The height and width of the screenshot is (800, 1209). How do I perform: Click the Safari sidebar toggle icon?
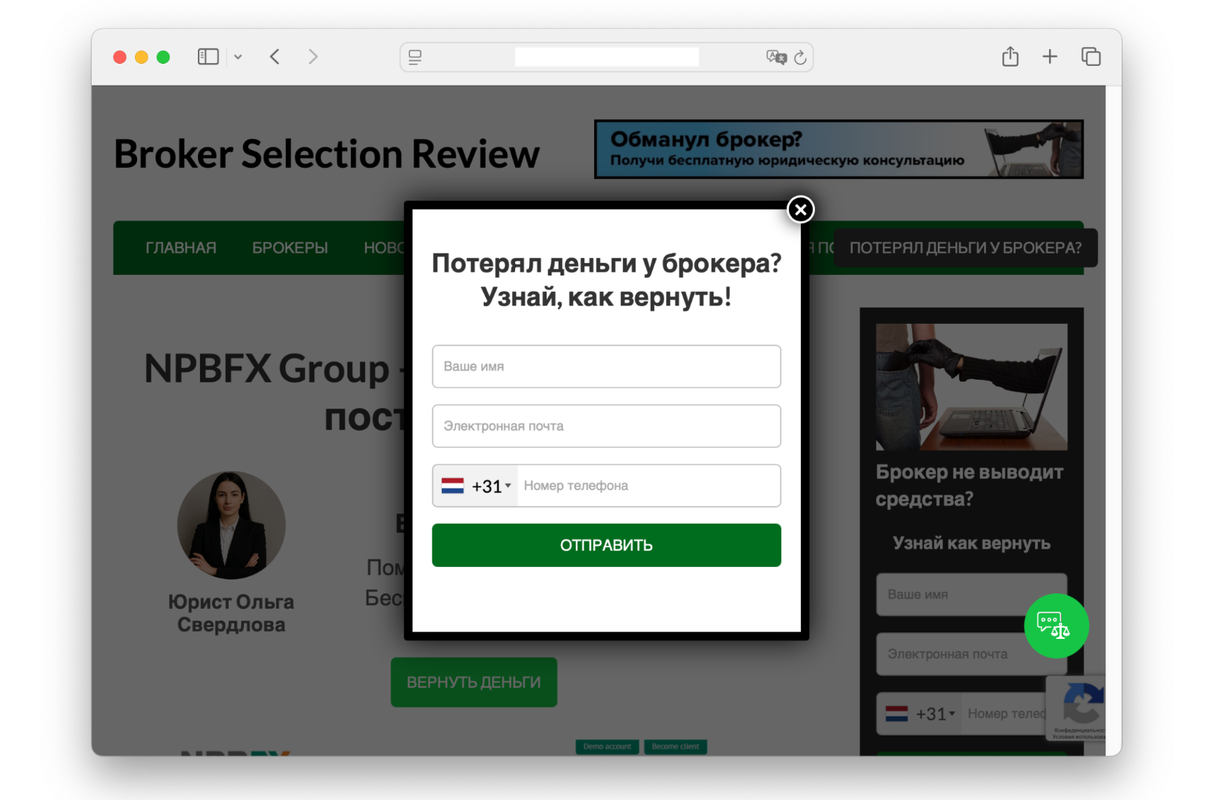[x=208, y=57]
